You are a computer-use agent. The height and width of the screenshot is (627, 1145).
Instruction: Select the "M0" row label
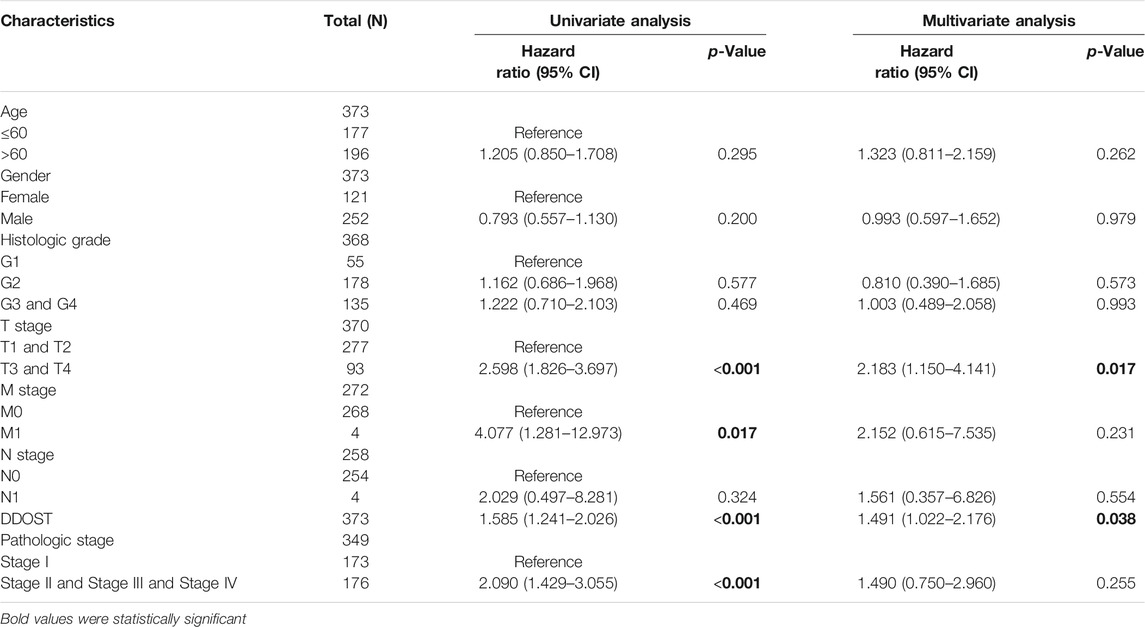click(11, 412)
